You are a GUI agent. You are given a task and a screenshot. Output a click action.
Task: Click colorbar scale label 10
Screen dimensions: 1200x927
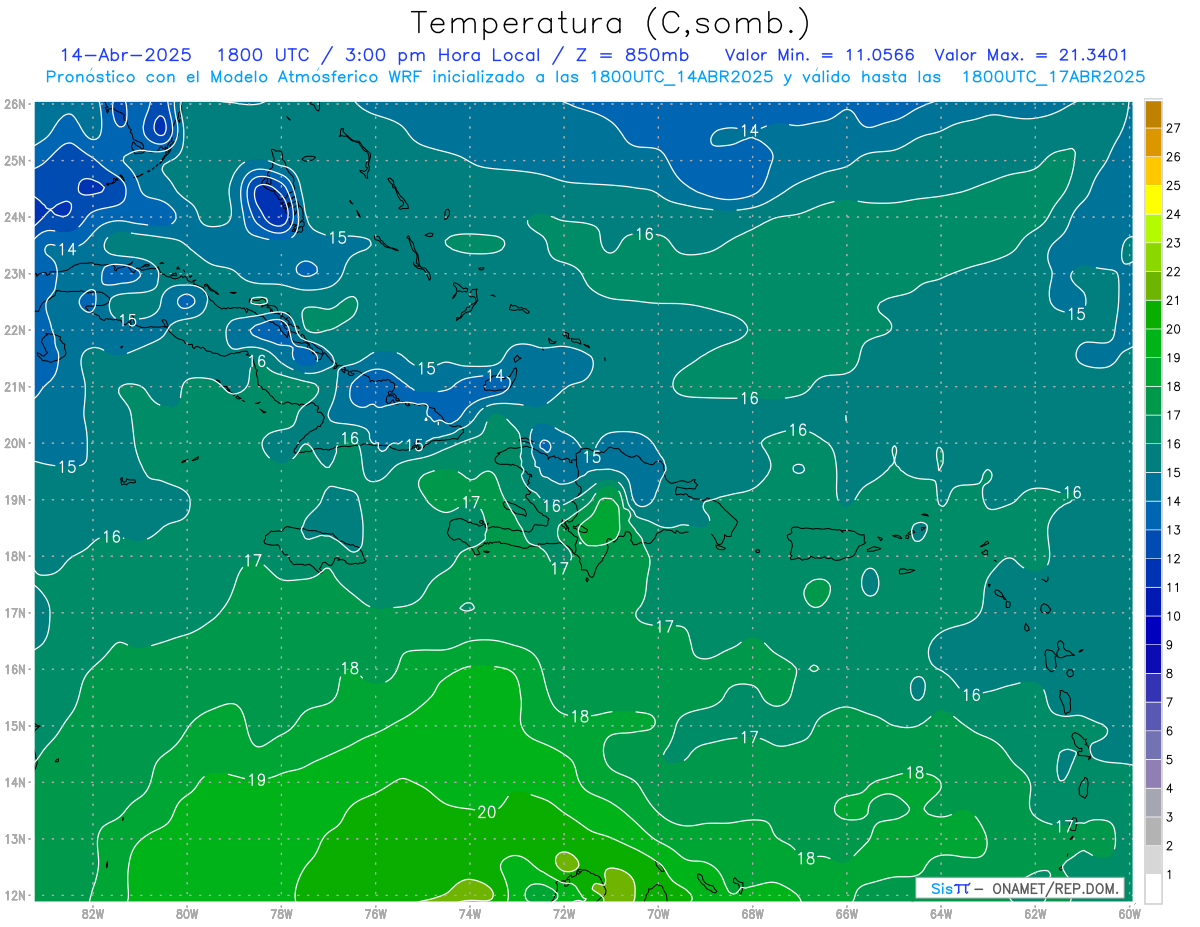1174,616
